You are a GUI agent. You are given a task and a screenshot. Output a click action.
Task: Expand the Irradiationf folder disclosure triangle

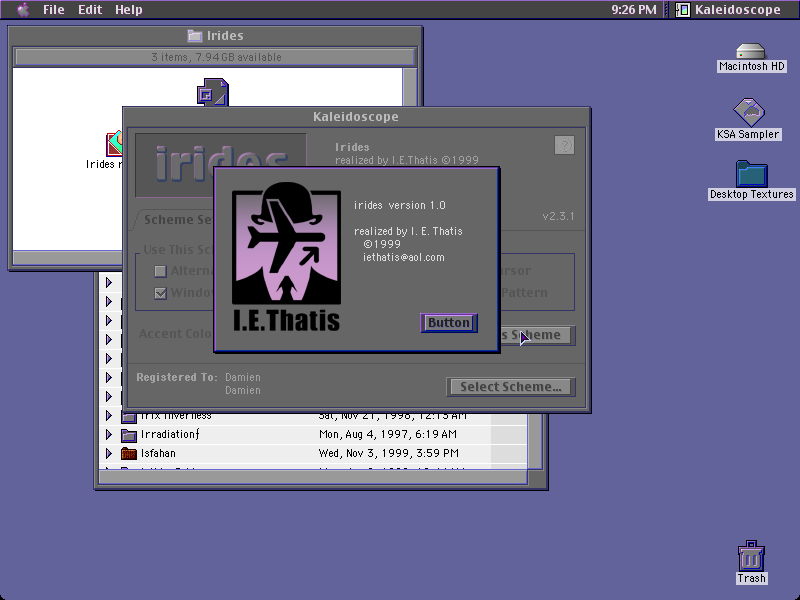pyautogui.click(x=109, y=435)
